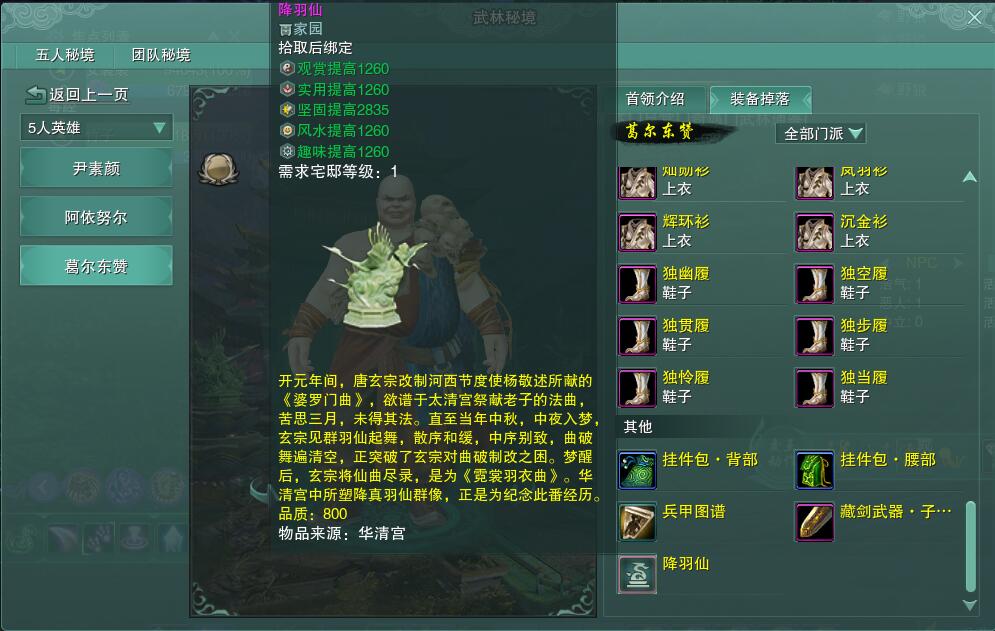The width and height of the screenshot is (995, 631).
Task: Click the 辉环衫 armor icon
Action: (x=637, y=232)
